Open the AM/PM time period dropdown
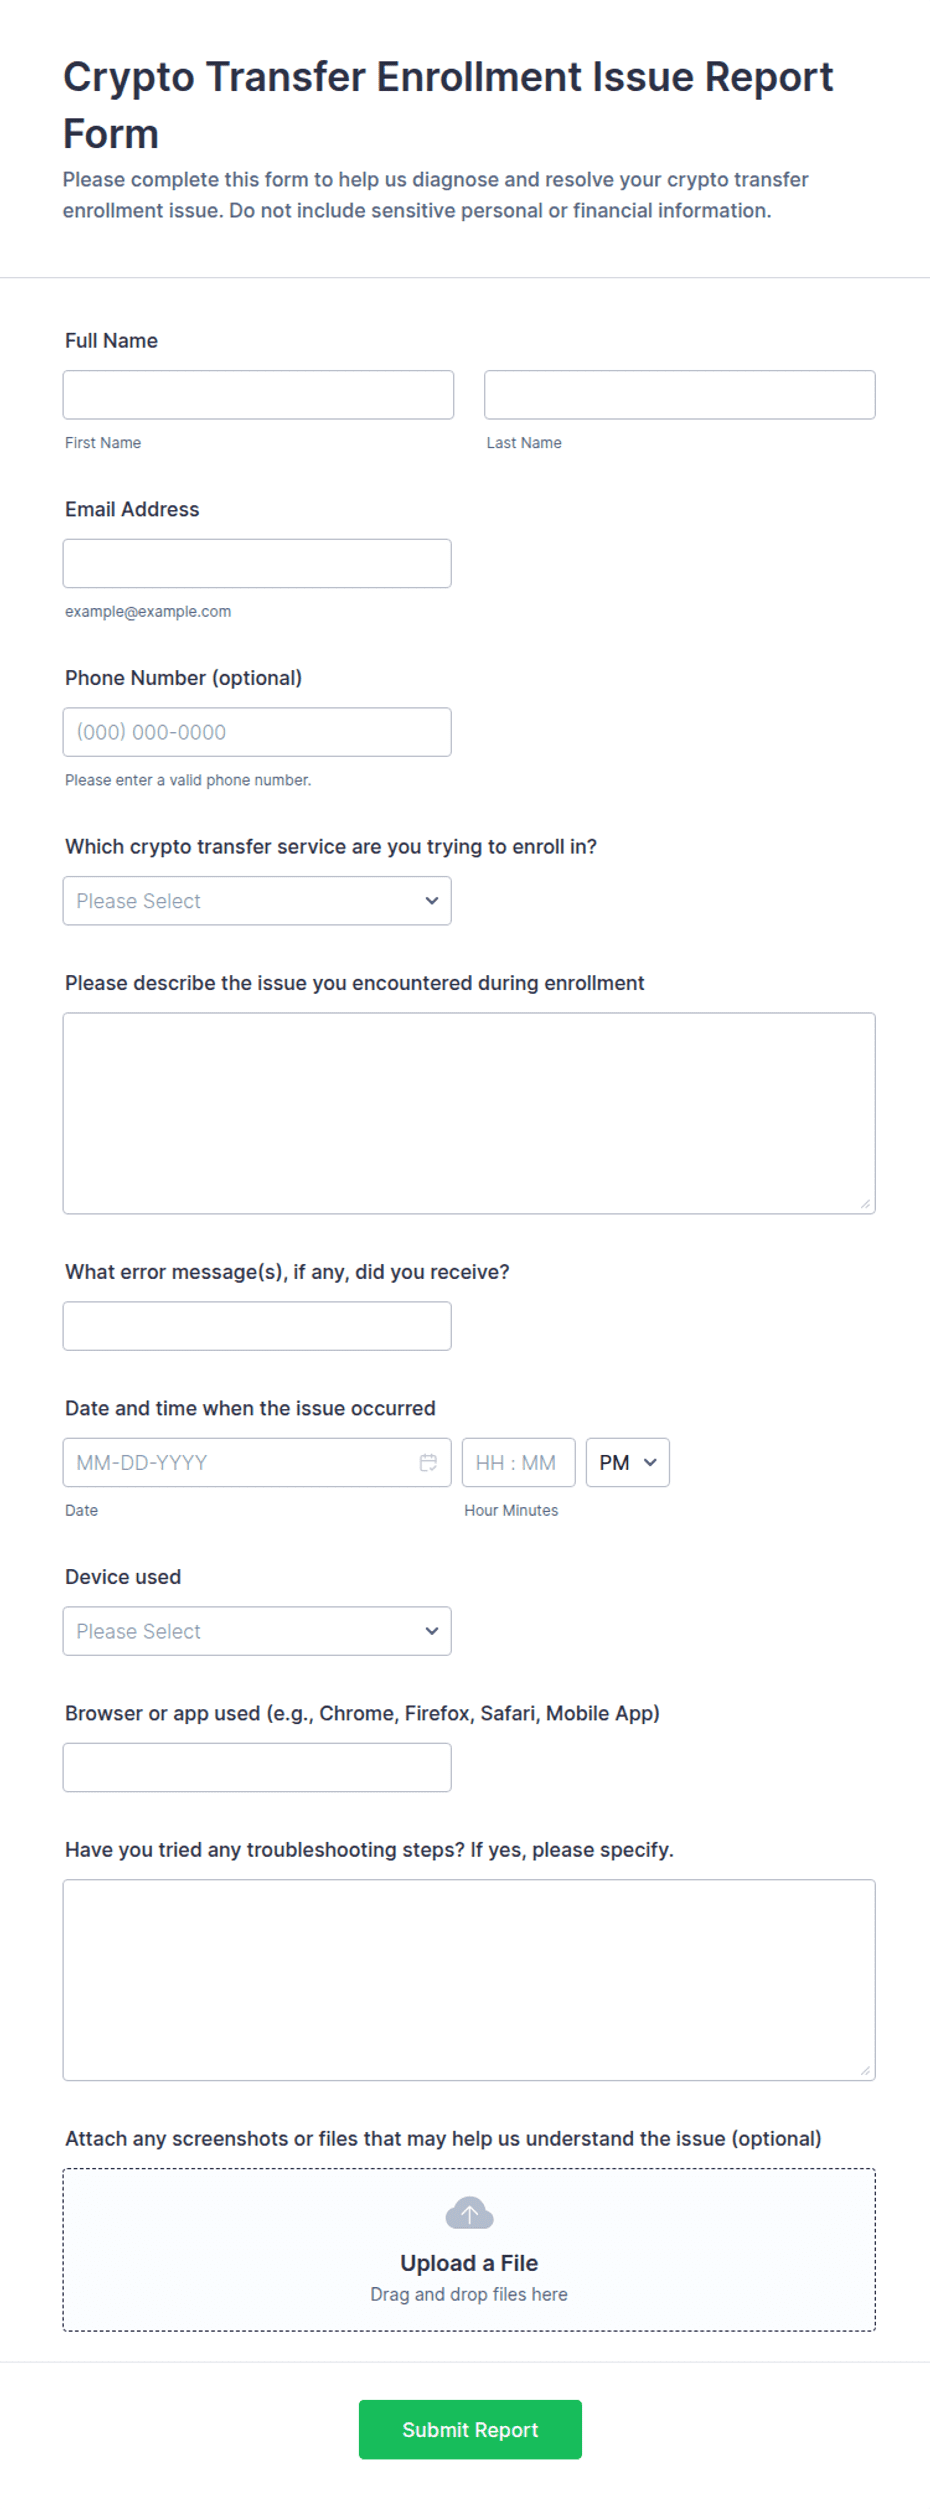 click(628, 1462)
